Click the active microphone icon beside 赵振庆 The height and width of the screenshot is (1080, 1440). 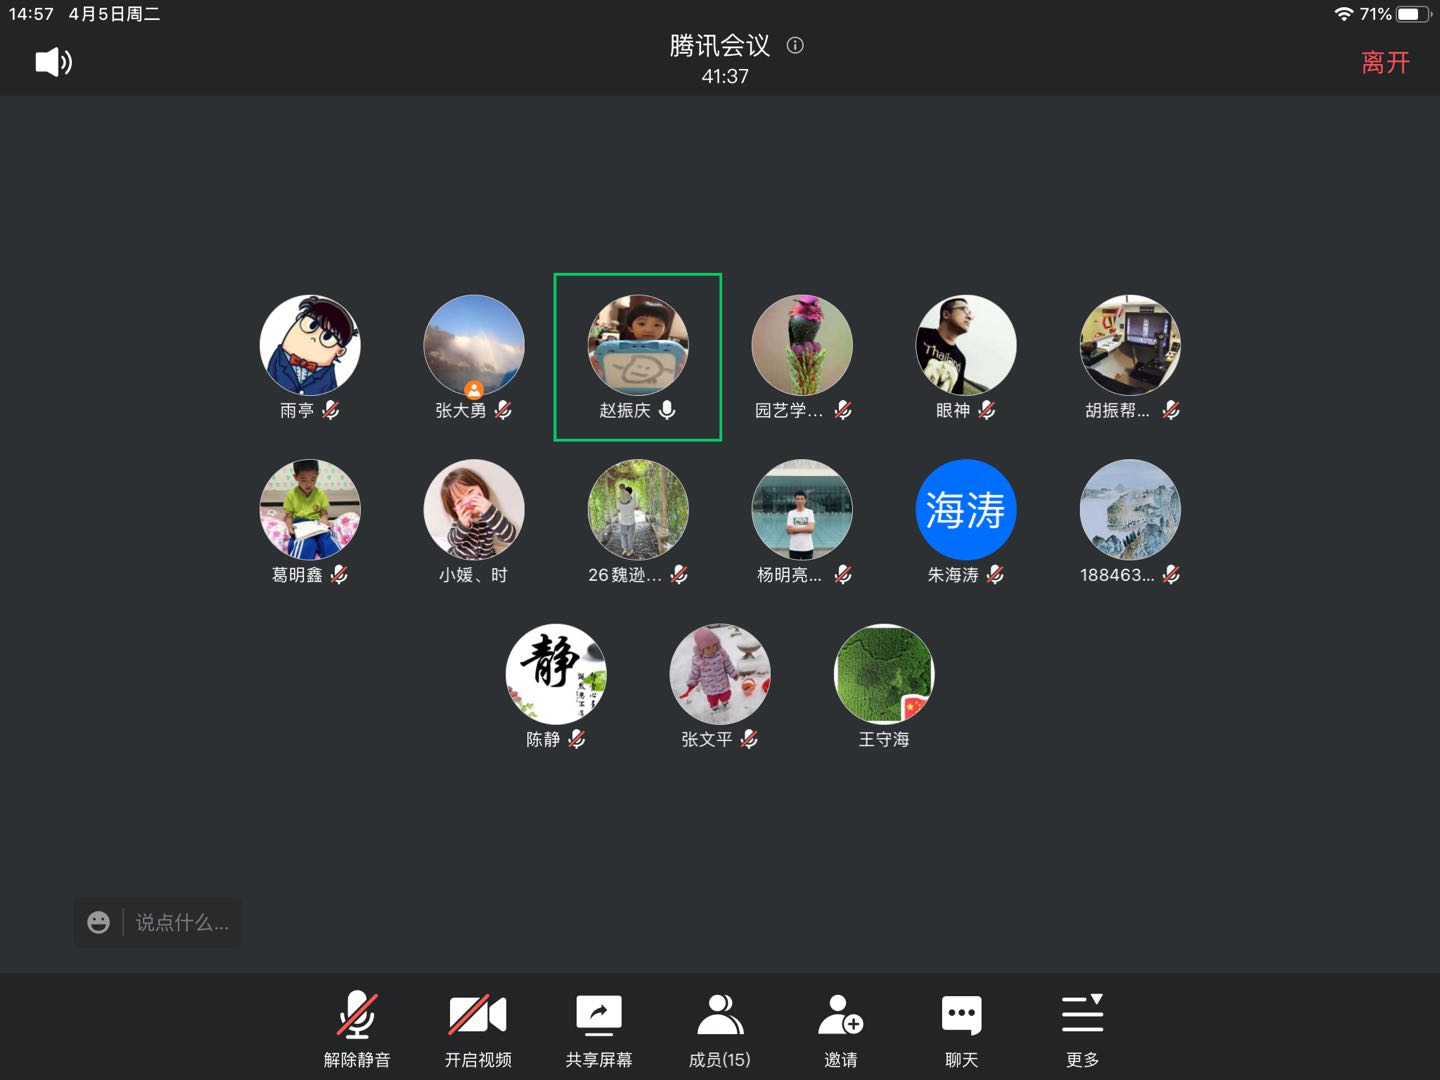tap(667, 410)
